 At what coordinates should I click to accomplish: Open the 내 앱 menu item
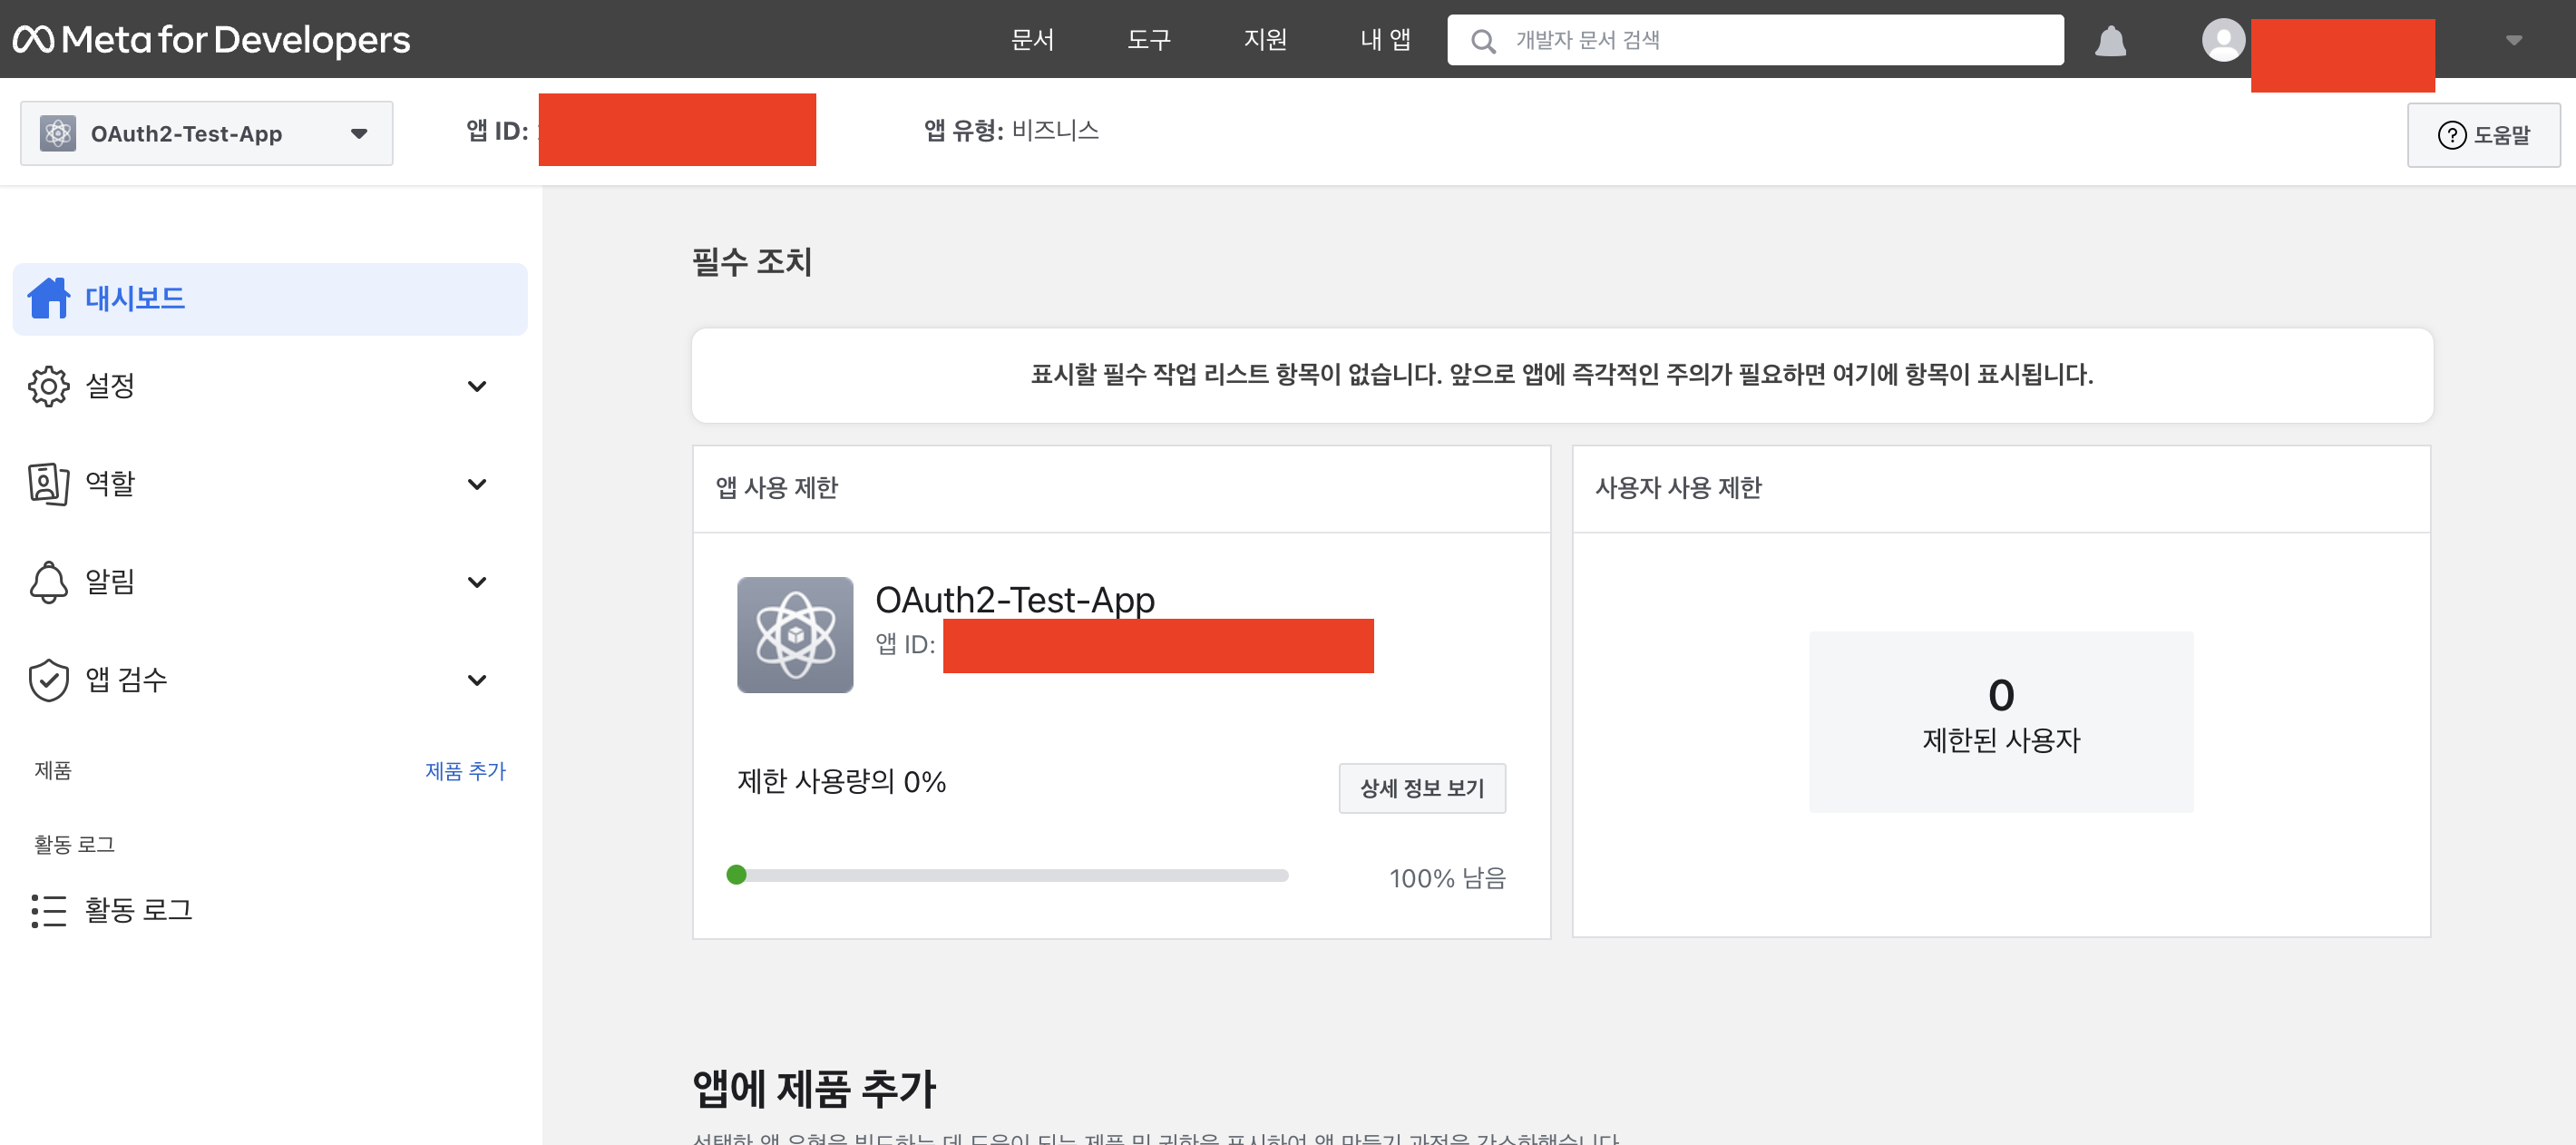click(x=1385, y=40)
